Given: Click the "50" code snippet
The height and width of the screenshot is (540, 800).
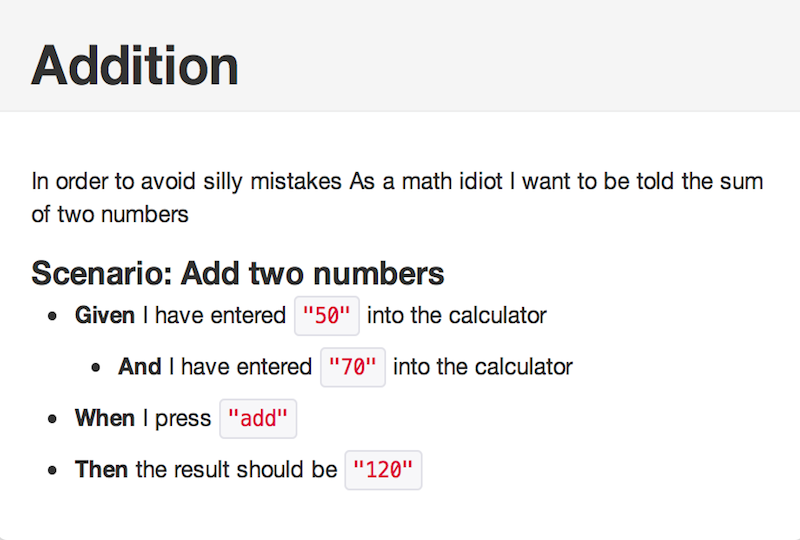Looking at the screenshot, I should (327, 315).
